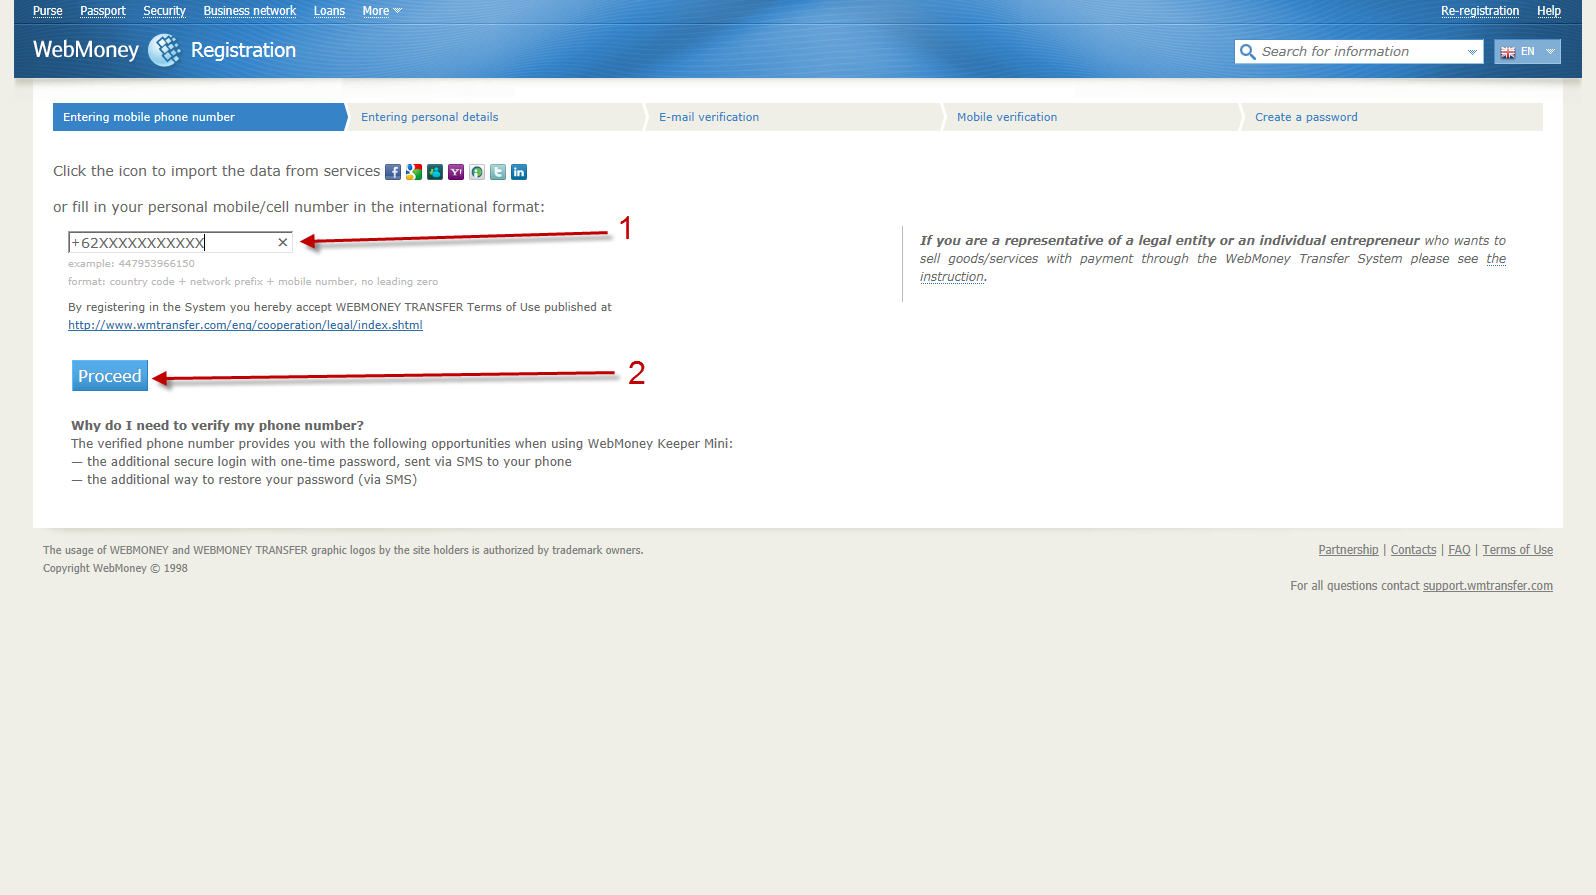The image size is (1596, 895).
Task: Click the WebMoney brand text
Action: point(86,50)
